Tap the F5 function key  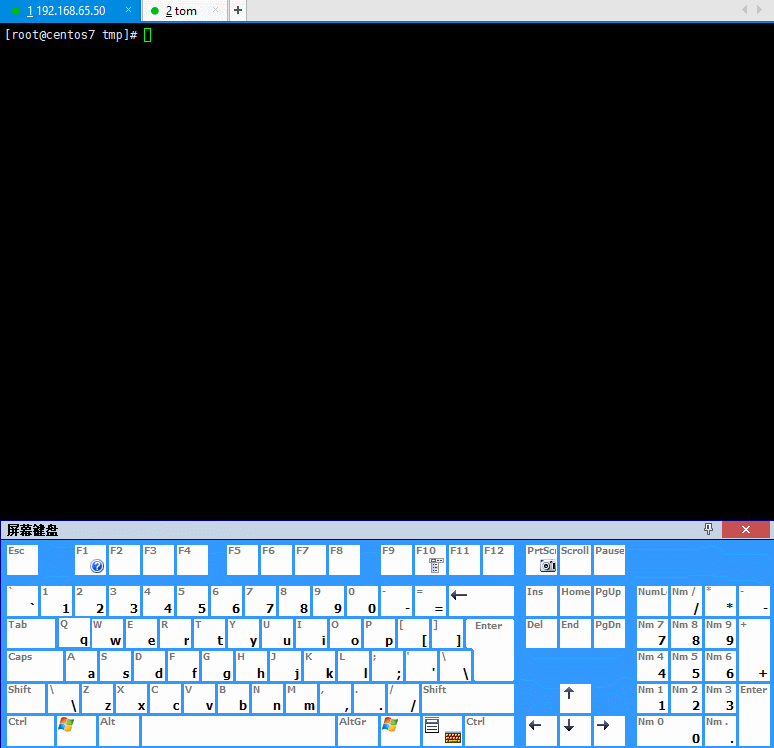tap(242, 560)
